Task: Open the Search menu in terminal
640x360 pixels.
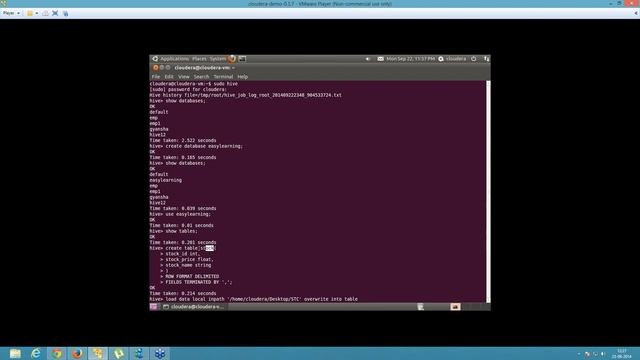Action: click(x=201, y=77)
